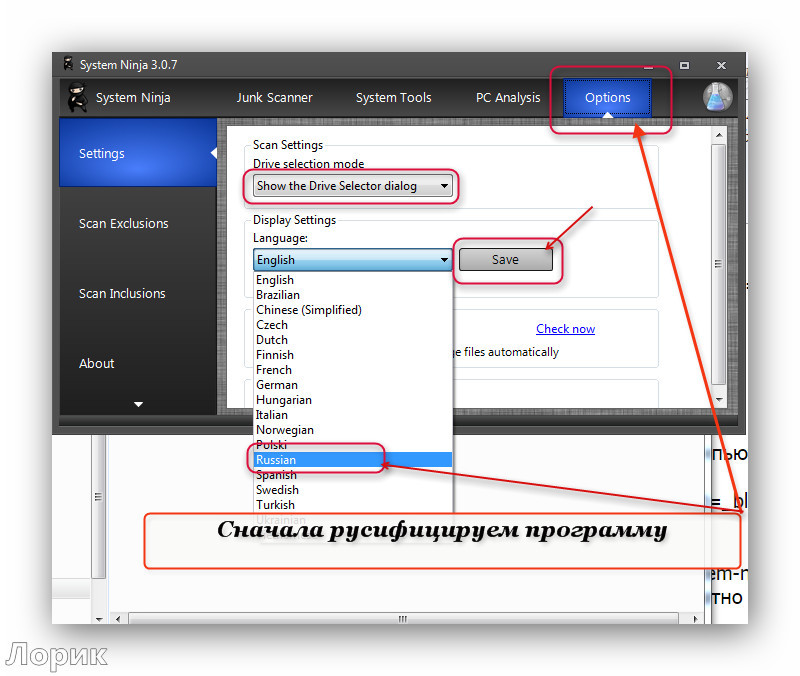
Task: Click background window horizontal scrollbar thumb
Action: click(403, 619)
